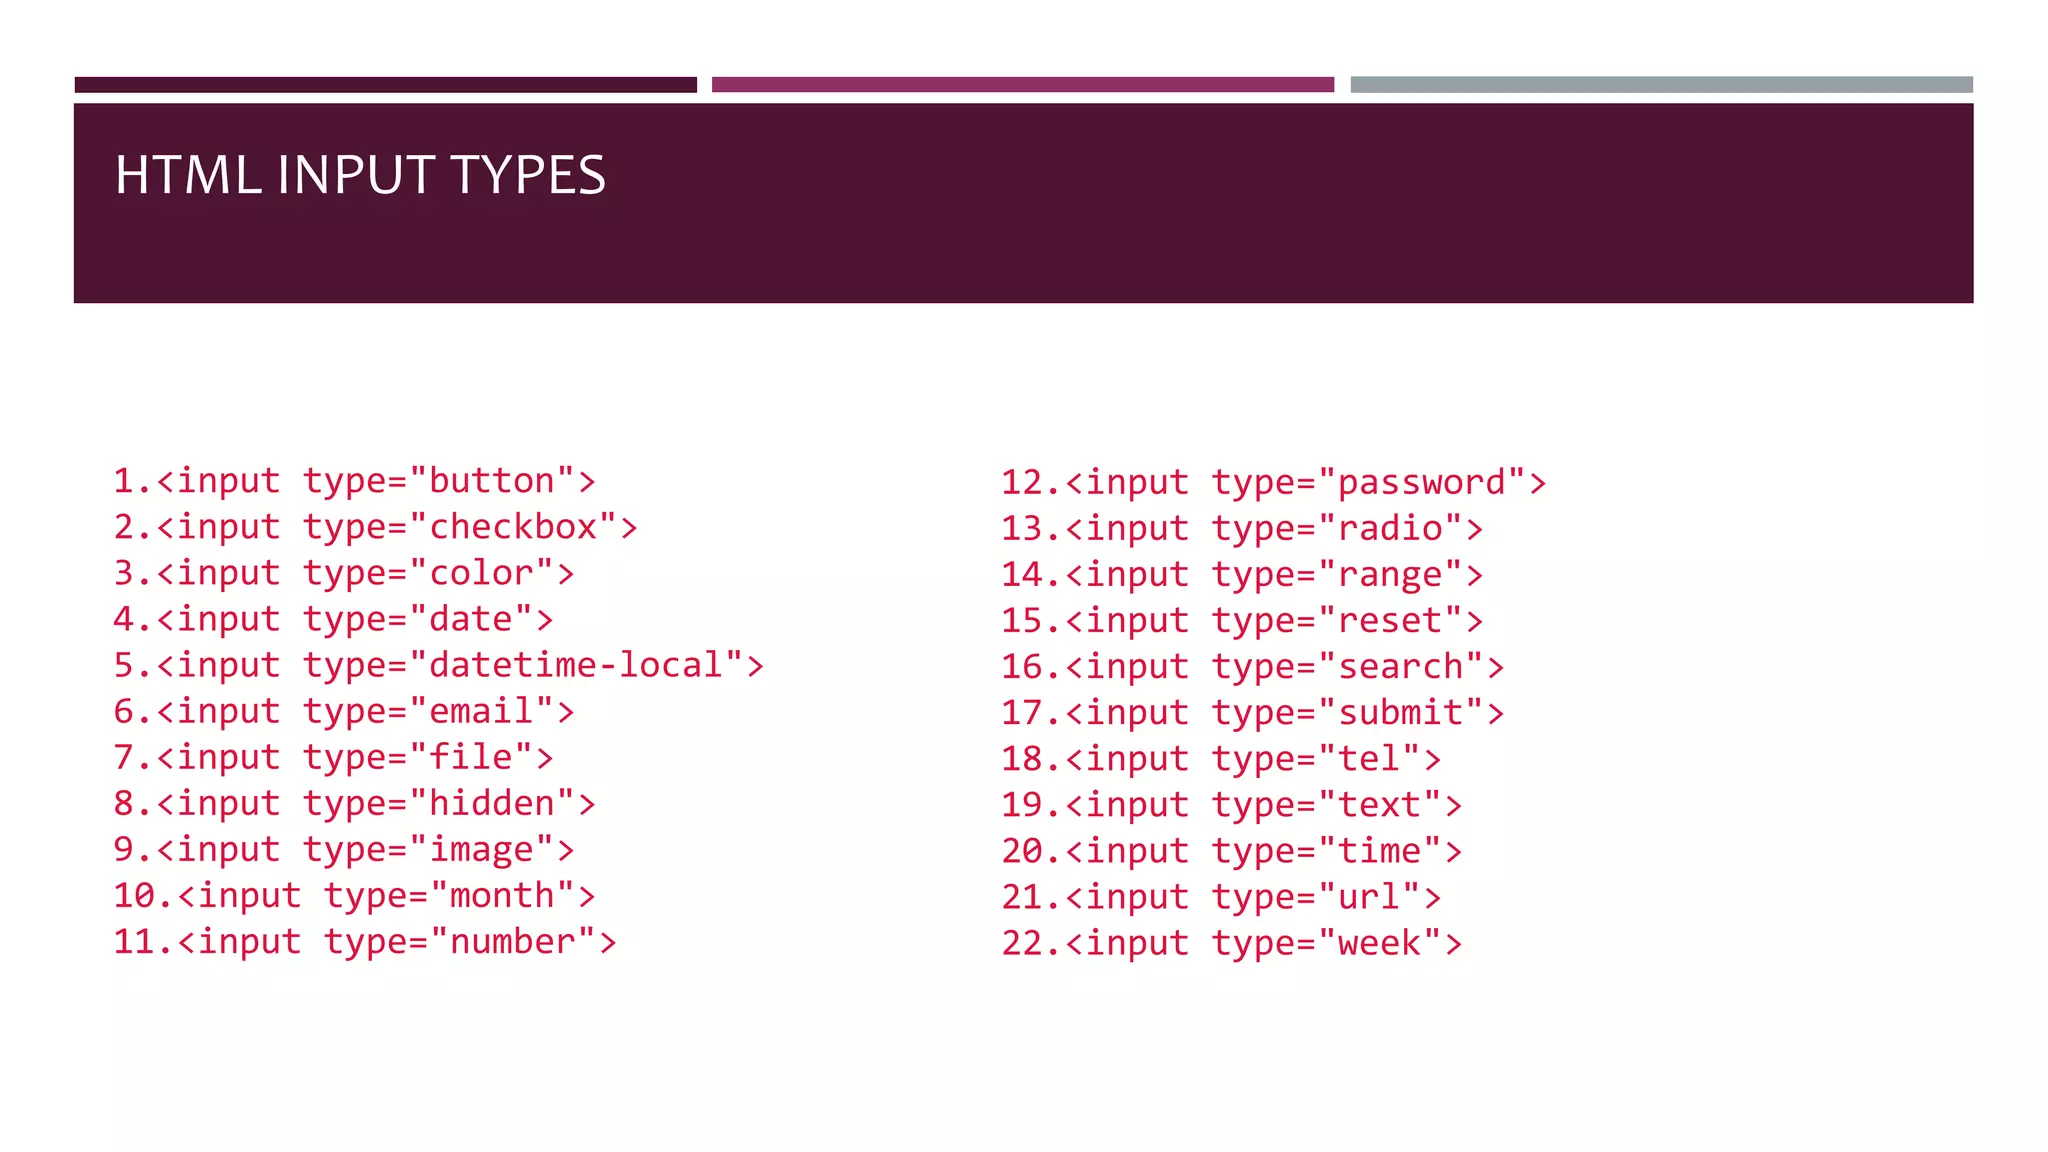Click the input type="date" entry

333,619
